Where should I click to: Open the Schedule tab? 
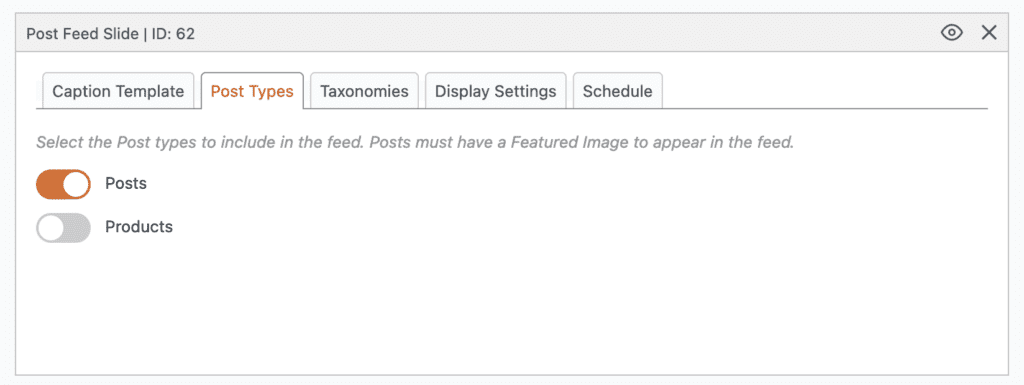coord(618,91)
